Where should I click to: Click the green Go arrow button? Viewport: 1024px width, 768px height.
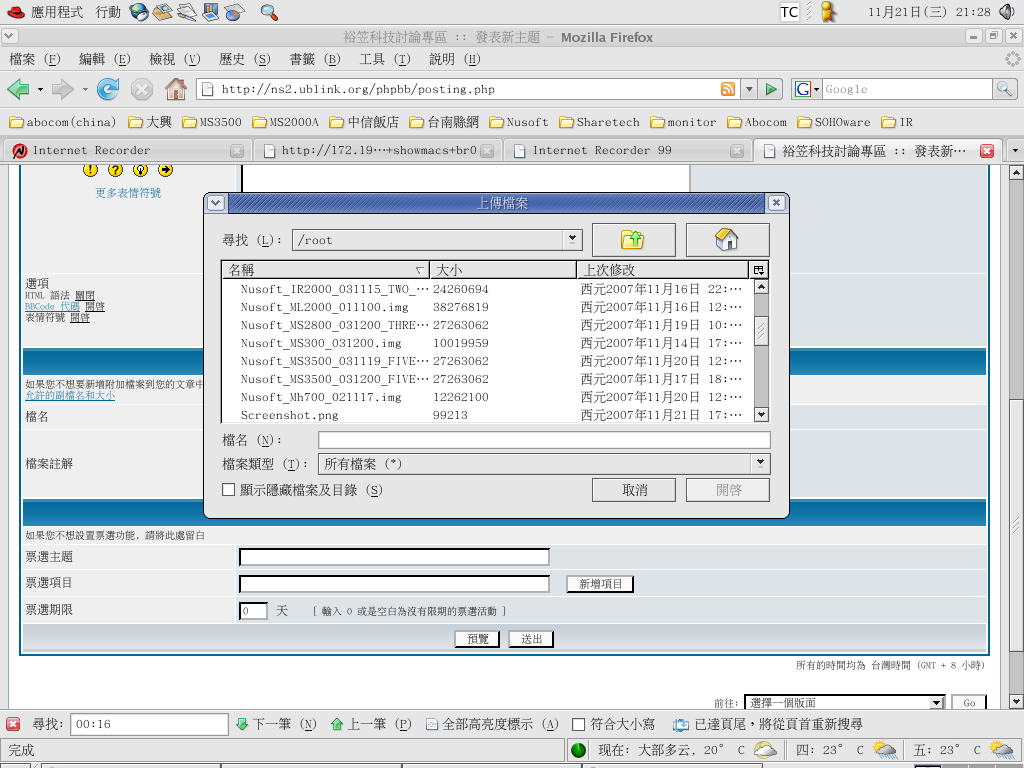pos(770,89)
